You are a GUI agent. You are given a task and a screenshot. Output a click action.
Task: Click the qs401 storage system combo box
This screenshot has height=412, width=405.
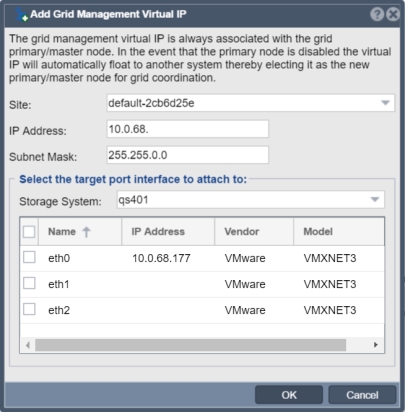pyautogui.click(x=251, y=200)
